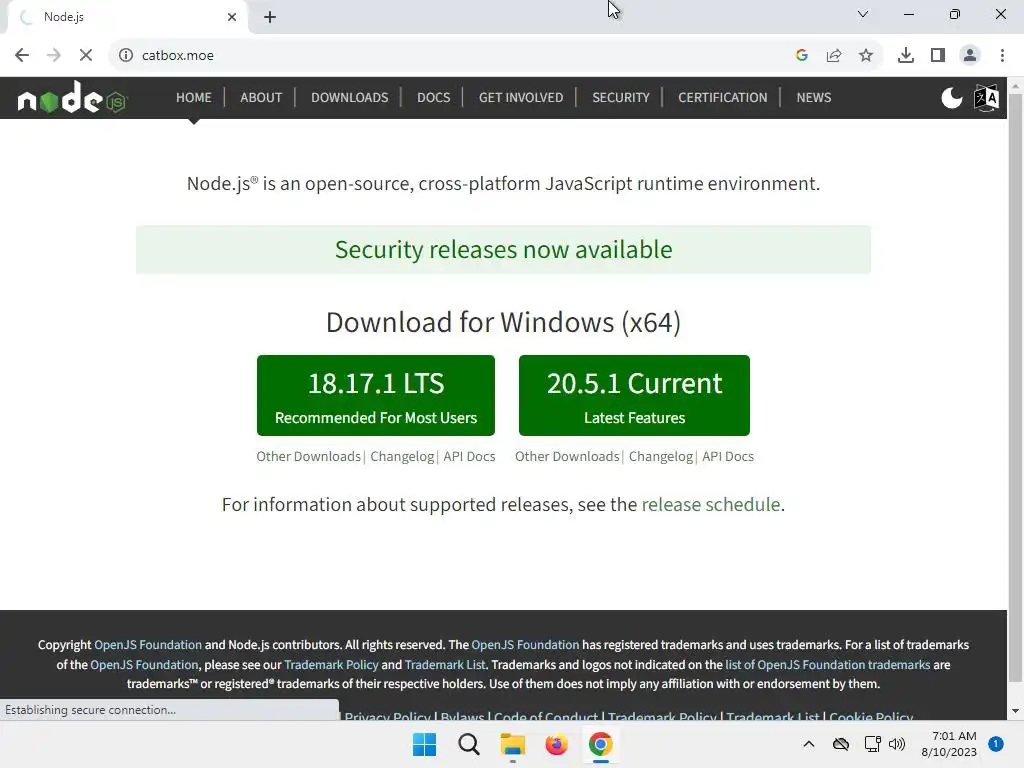Open clock showing 7:01 AM

coord(949,744)
